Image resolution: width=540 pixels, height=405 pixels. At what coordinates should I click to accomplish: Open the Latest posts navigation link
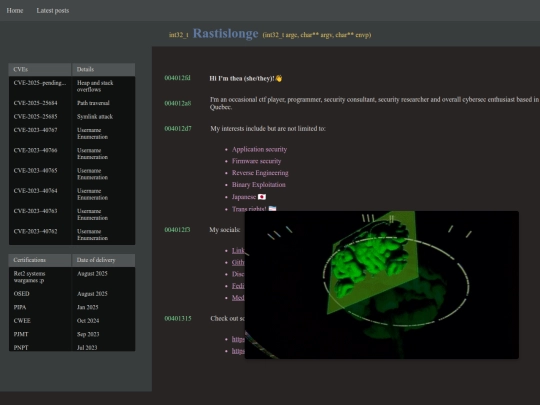[53, 11]
